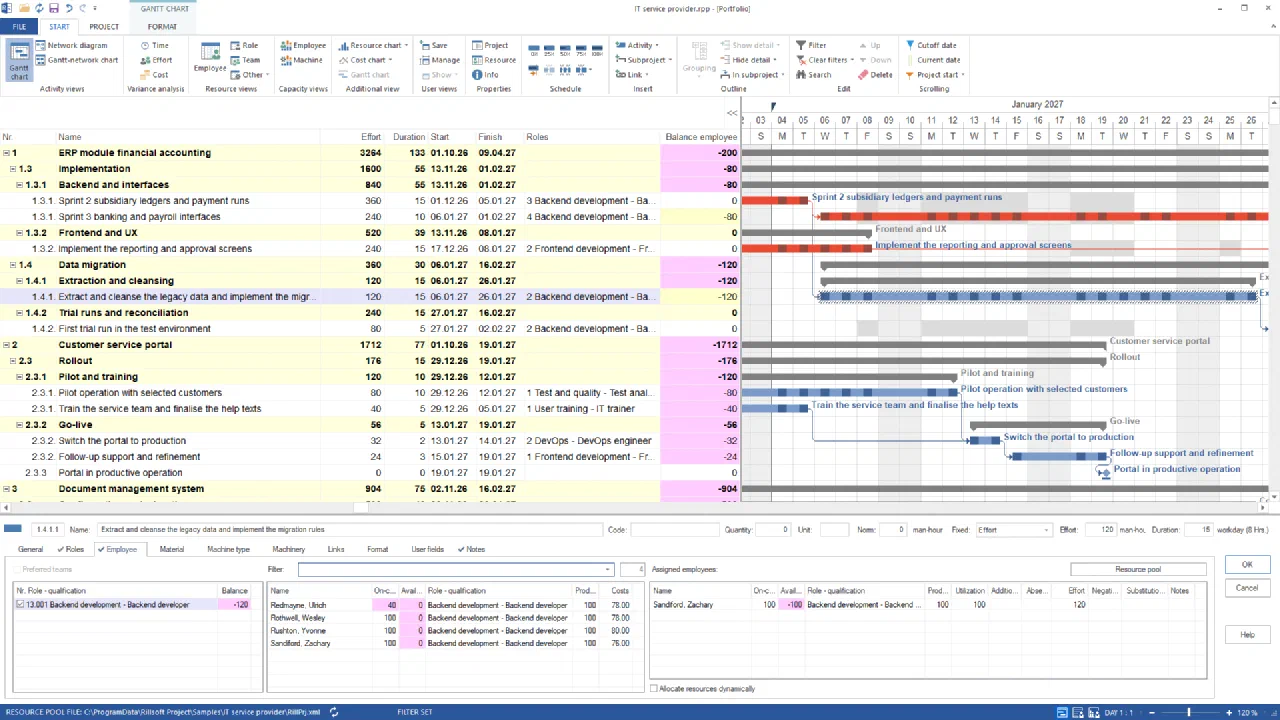Open the Roles tab
Image resolution: width=1280 pixels, height=720 pixels.
point(70,549)
